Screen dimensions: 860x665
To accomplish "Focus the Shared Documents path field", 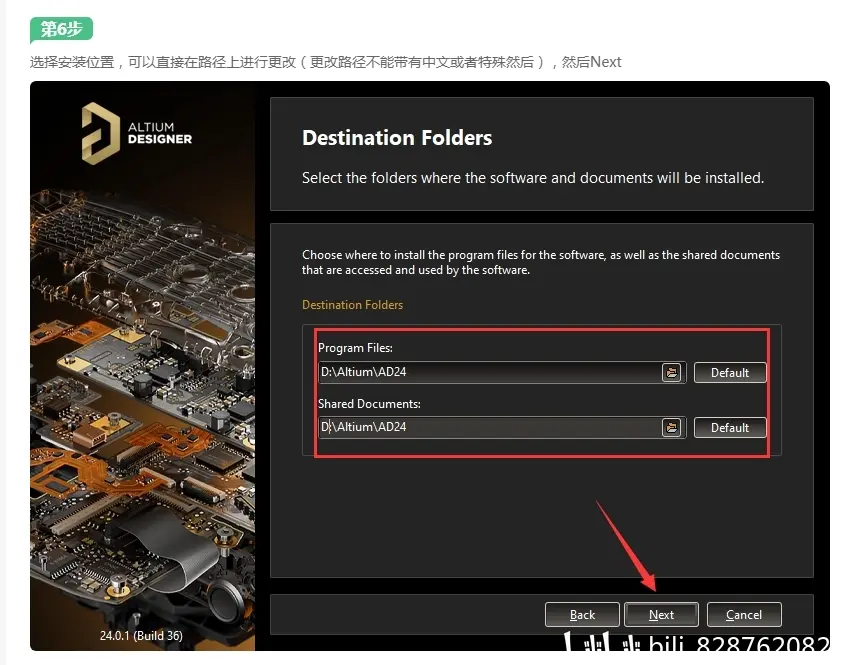I will (490, 427).
